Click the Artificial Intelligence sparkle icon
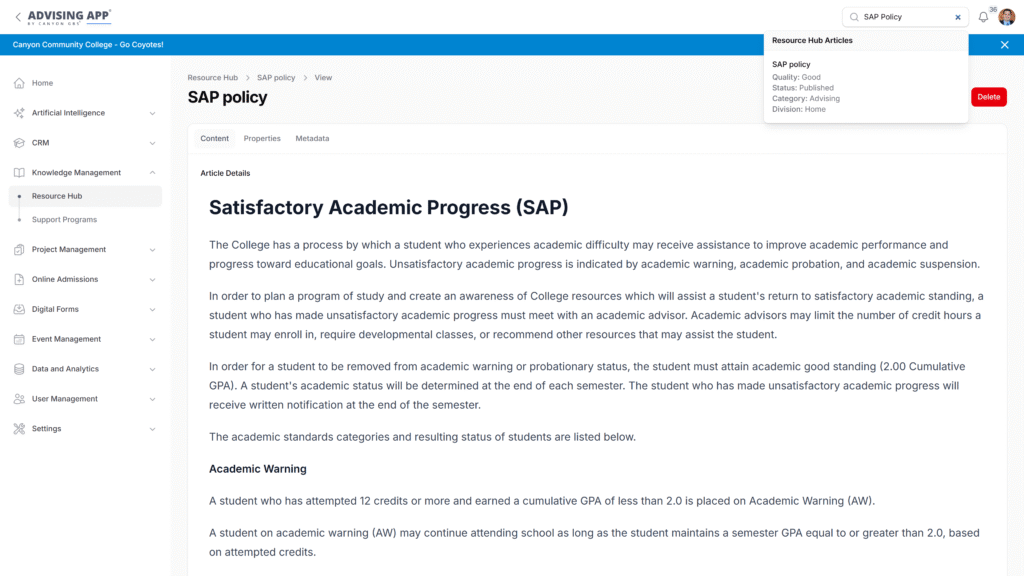This screenshot has width=1024, height=576. [x=19, y=113]
